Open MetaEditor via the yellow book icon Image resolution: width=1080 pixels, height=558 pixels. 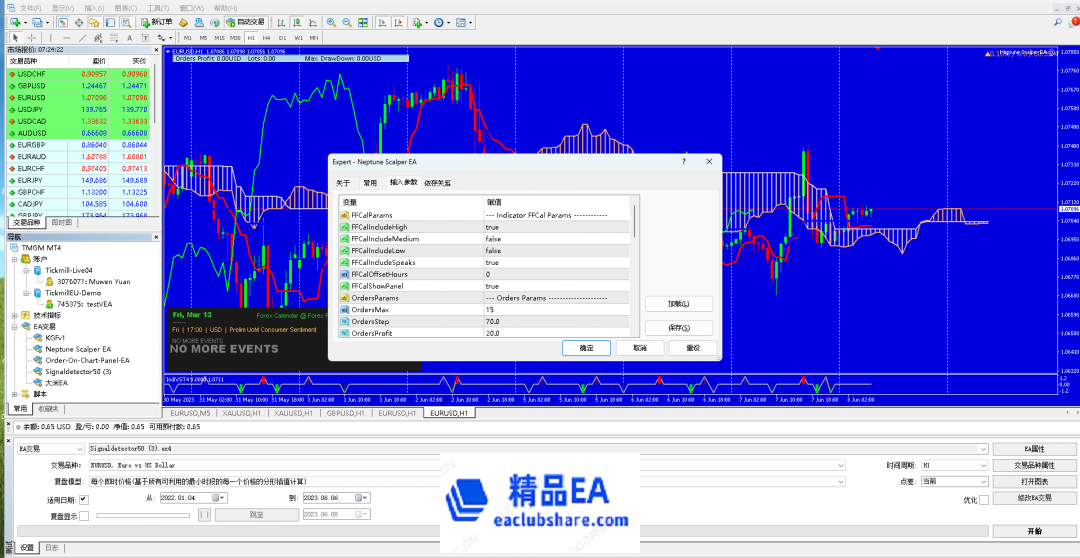[183, 22]
